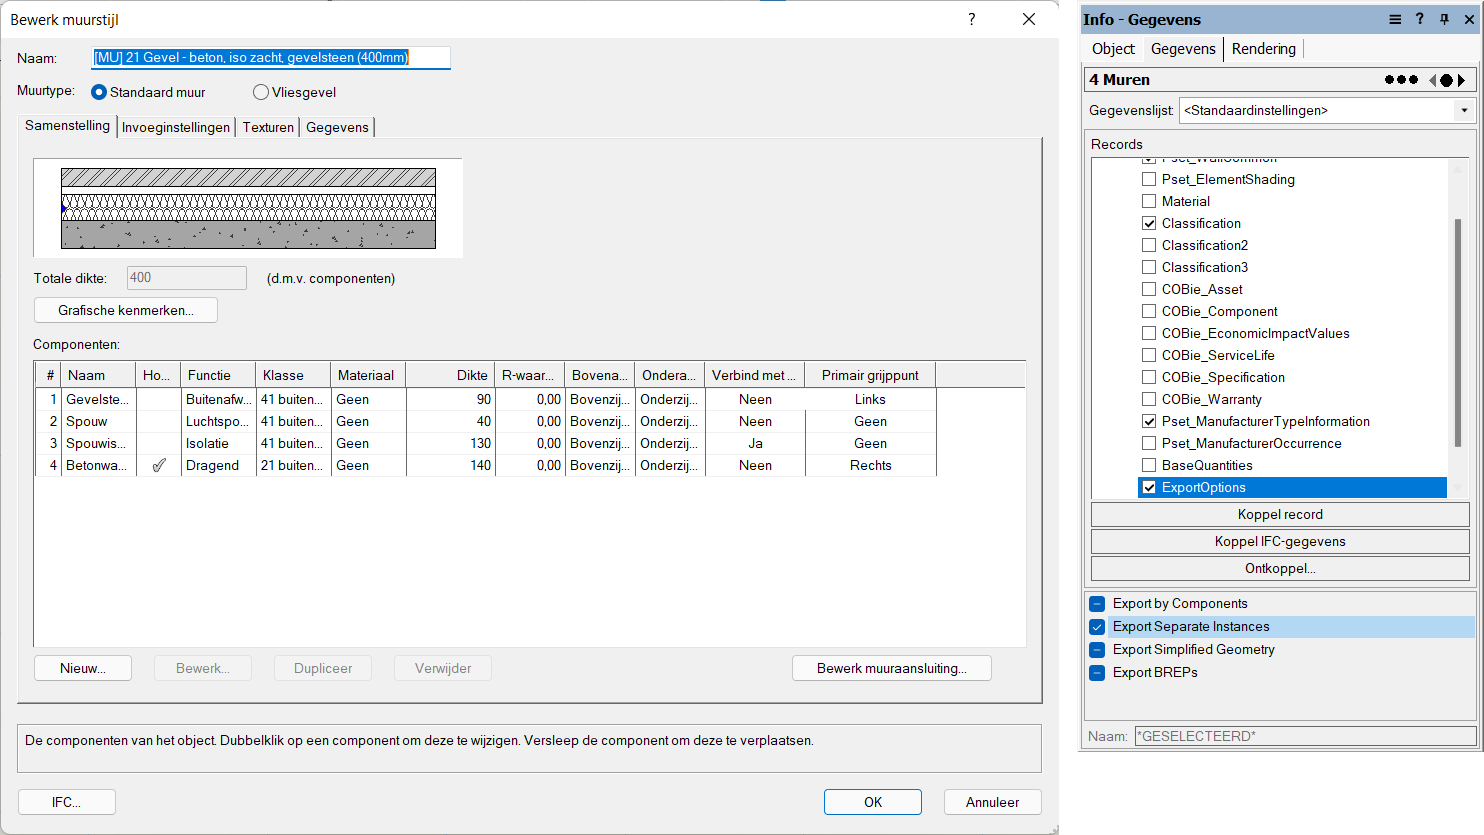This screenshot has height=835, width=1484.
Task: Uncheck the Classification record
Action: click(x=1149, y=223)
